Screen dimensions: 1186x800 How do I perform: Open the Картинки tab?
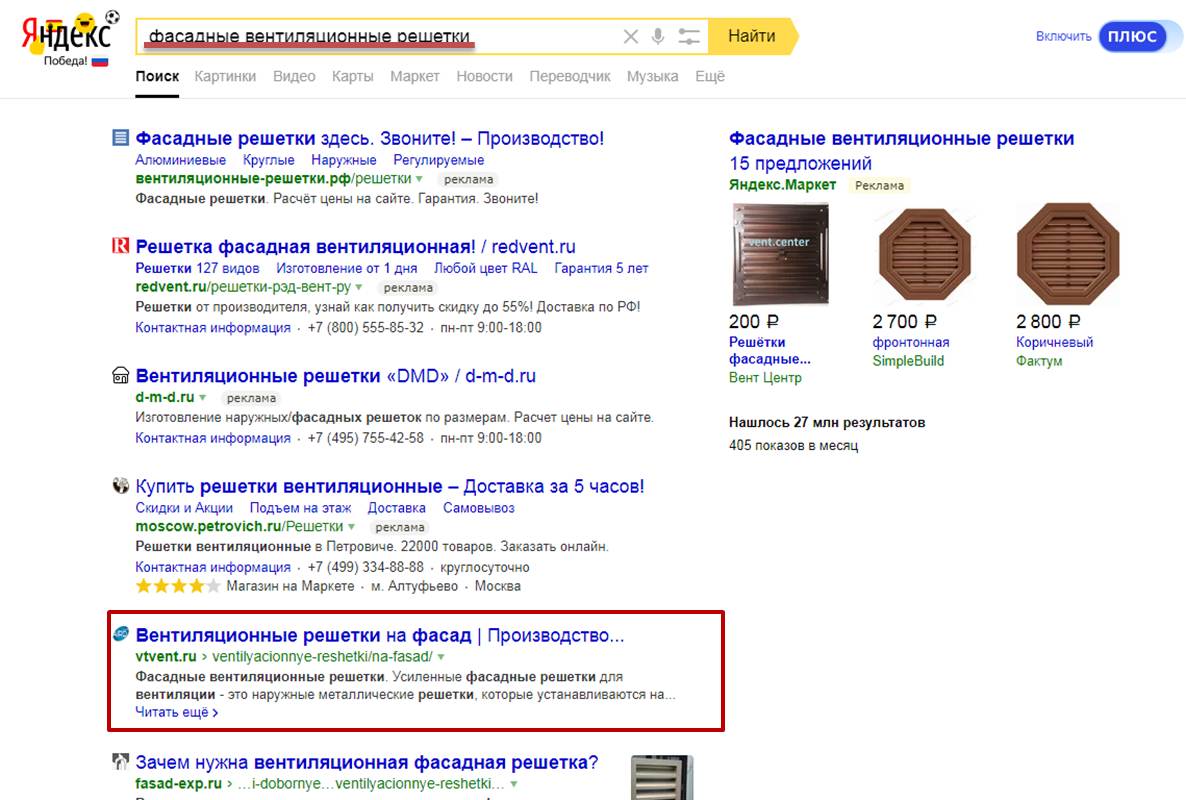(x=225, y=76)
